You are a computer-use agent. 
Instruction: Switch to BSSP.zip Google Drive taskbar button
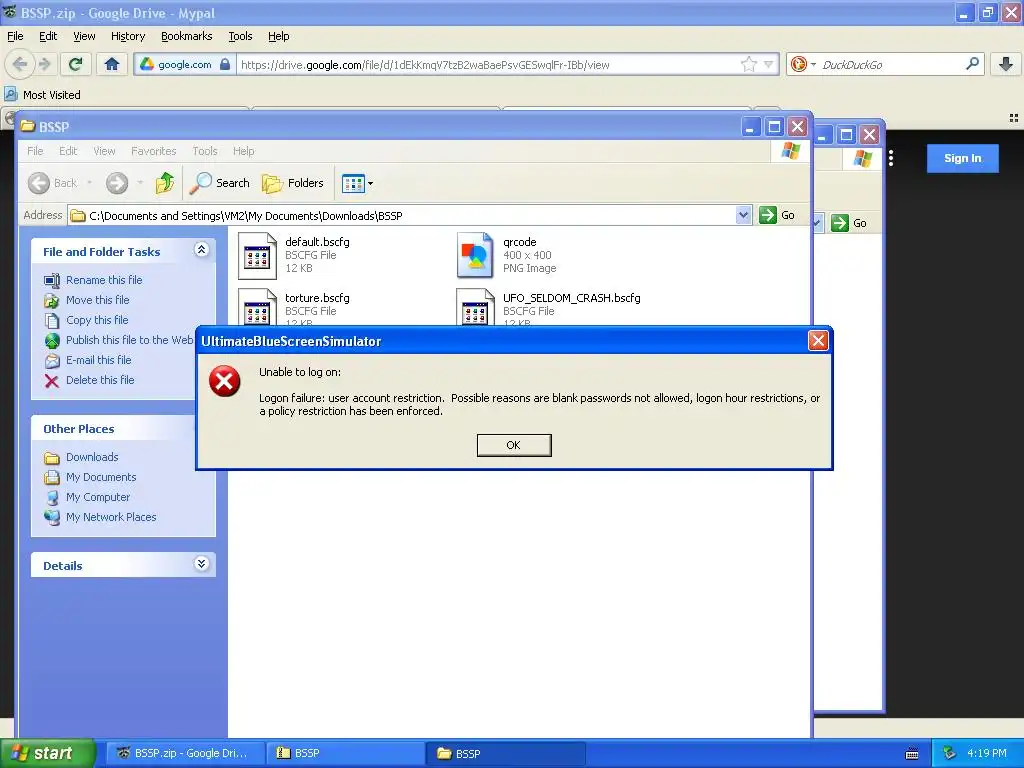pos(186,753)
